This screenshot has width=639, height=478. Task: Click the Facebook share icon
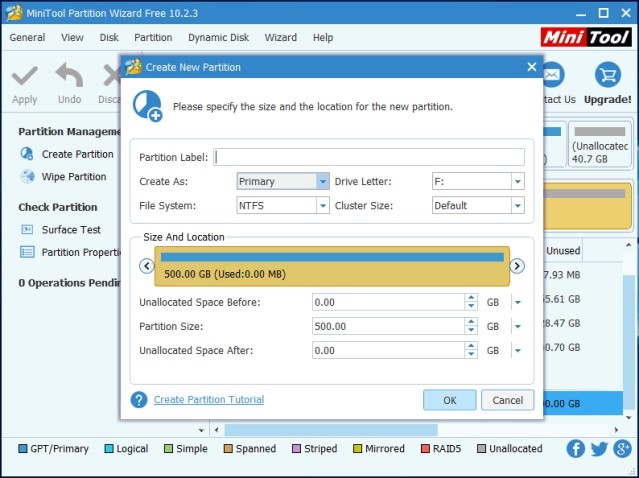click(576, 449)
